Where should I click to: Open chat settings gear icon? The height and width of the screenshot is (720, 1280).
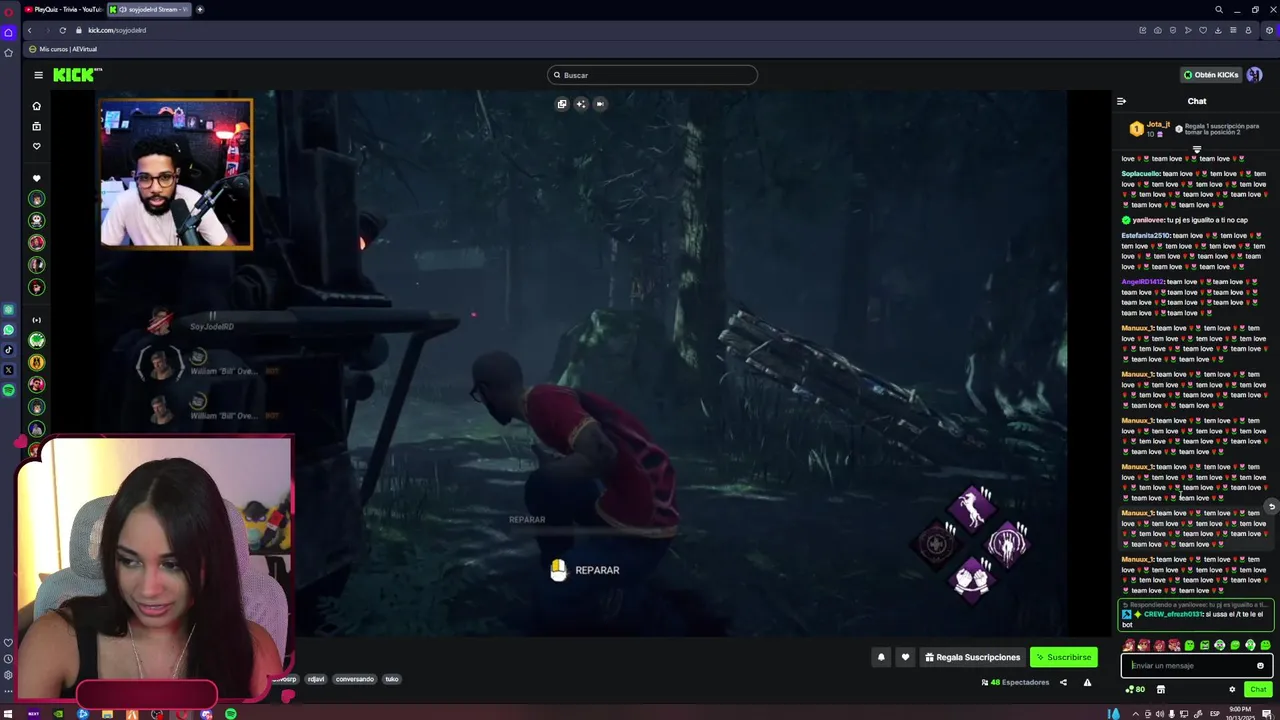coord(1232,689)
